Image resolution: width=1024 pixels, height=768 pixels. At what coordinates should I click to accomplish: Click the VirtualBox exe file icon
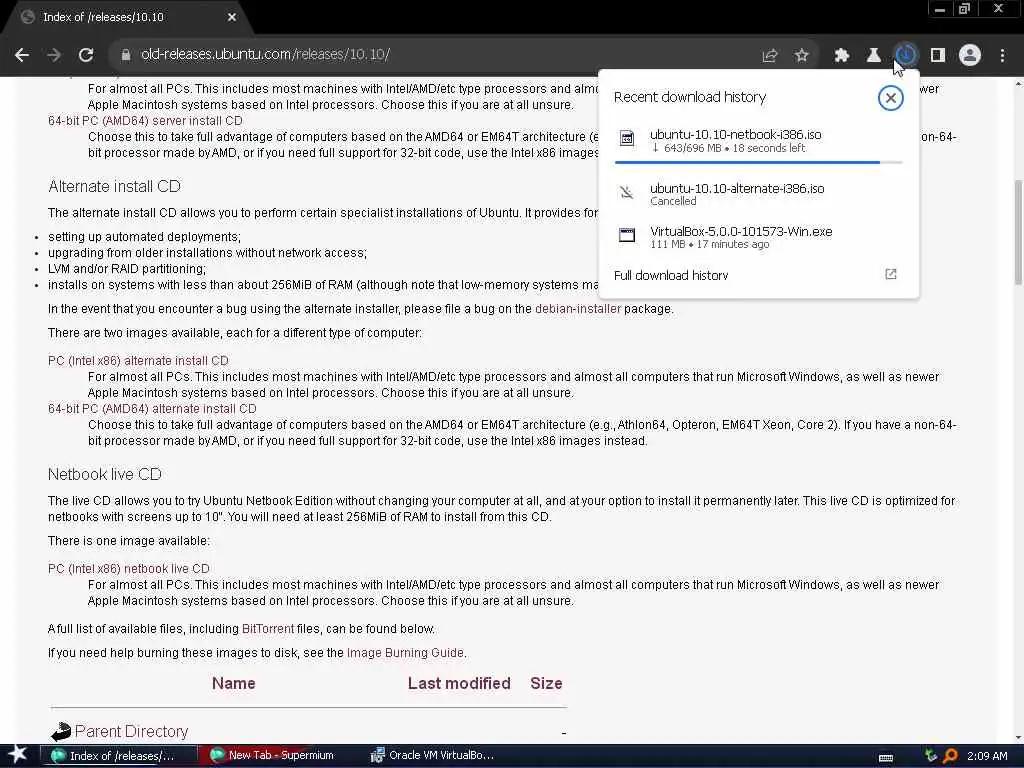point(626,235)
